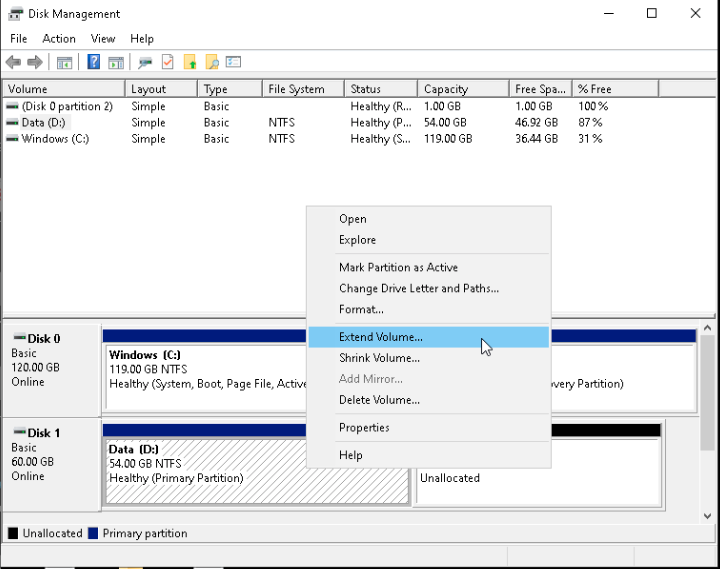Select Mark Partition as Active
The height and width of the screenshot is (569, 720).
tap(429, 267)
